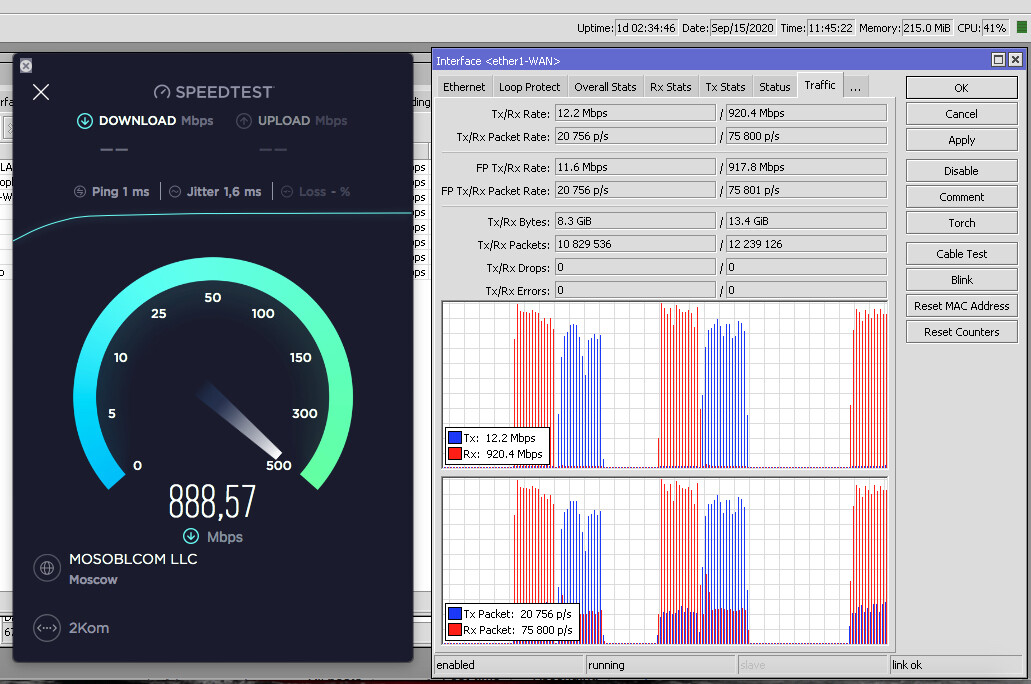The width and height of the screenshot is (1031, 684).
Task: Select the Traffic tab
Action: click(820, 86)
